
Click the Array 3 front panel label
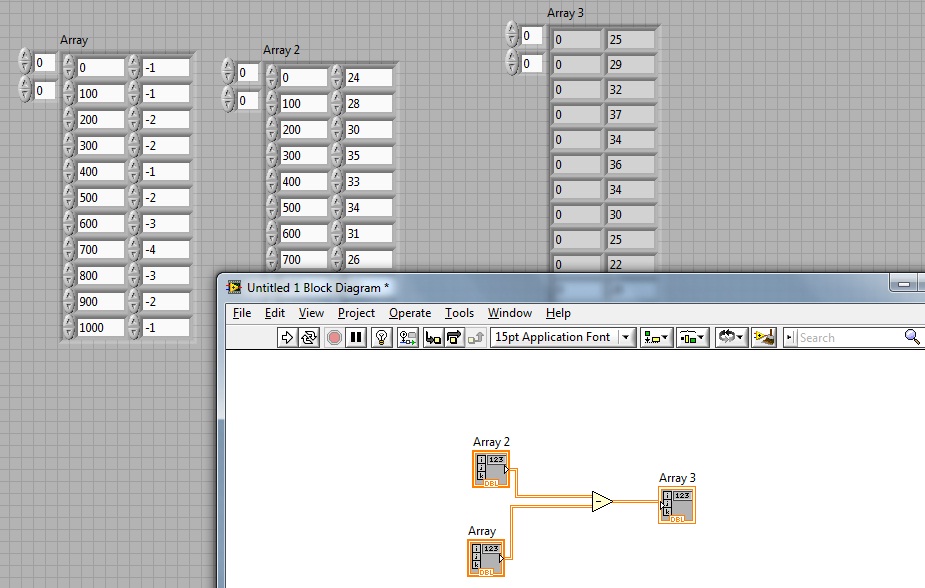click(x=565, y=13)
